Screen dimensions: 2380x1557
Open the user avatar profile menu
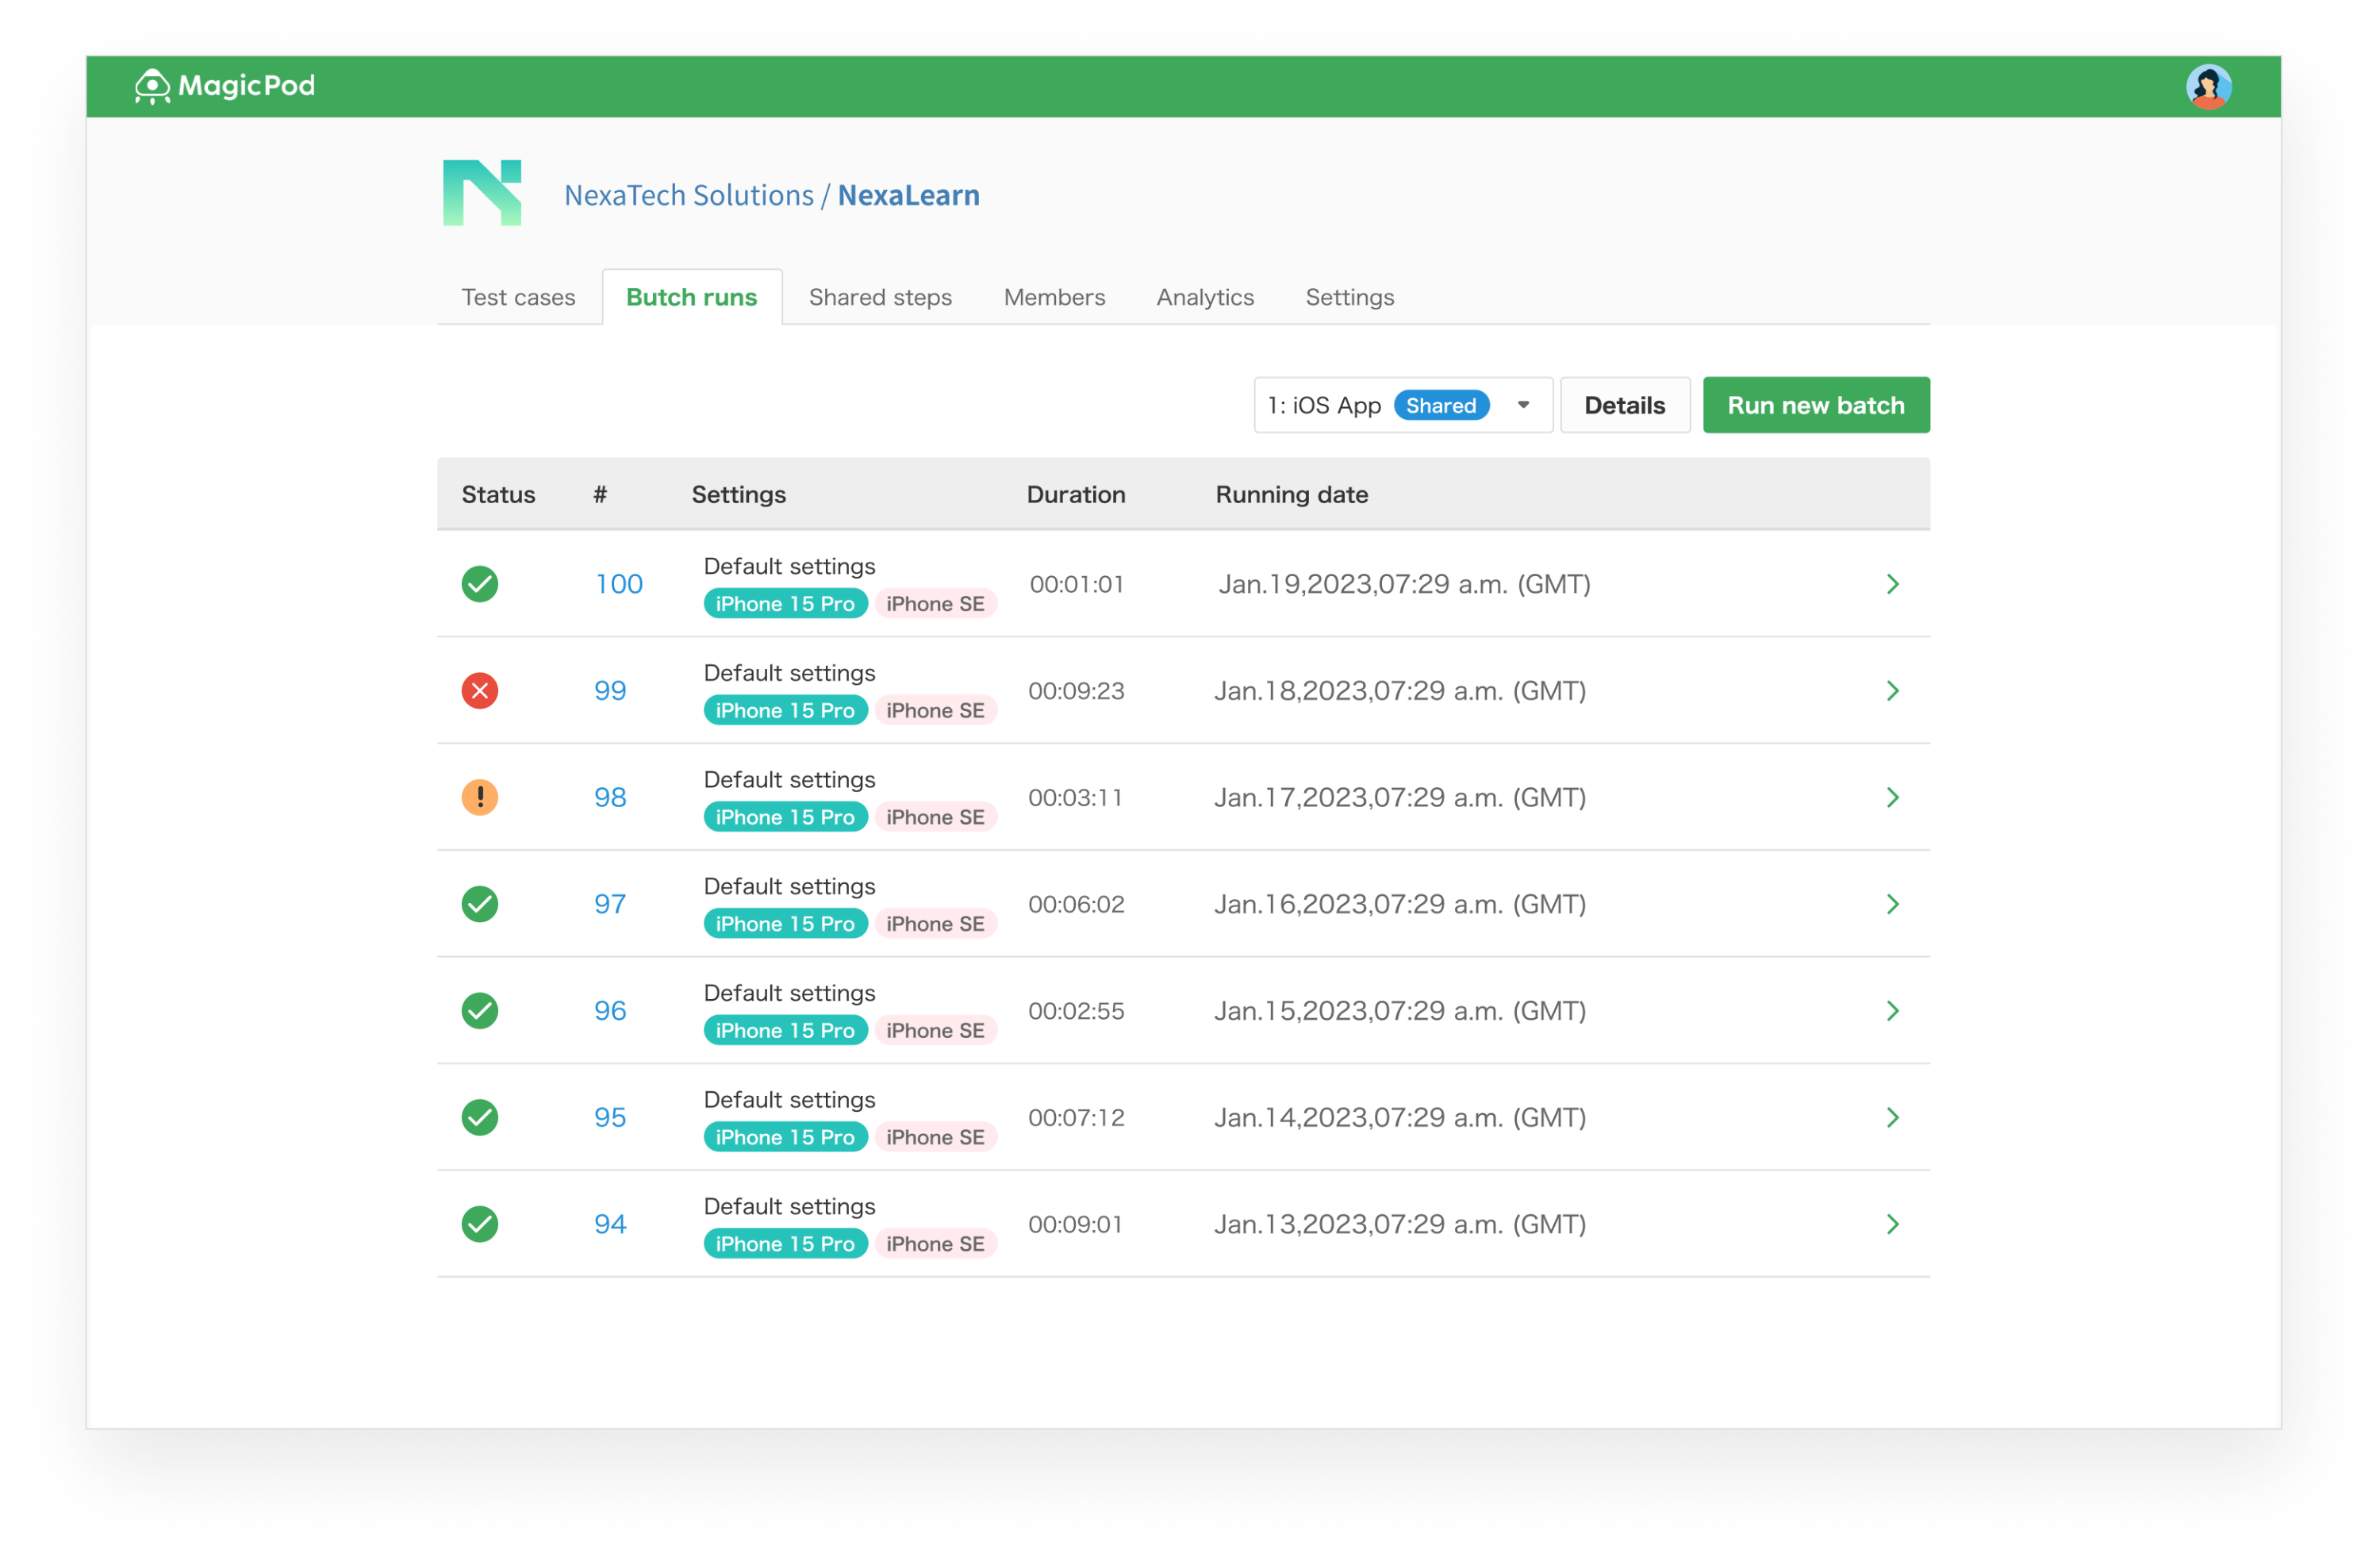(x=2207, y=86)
